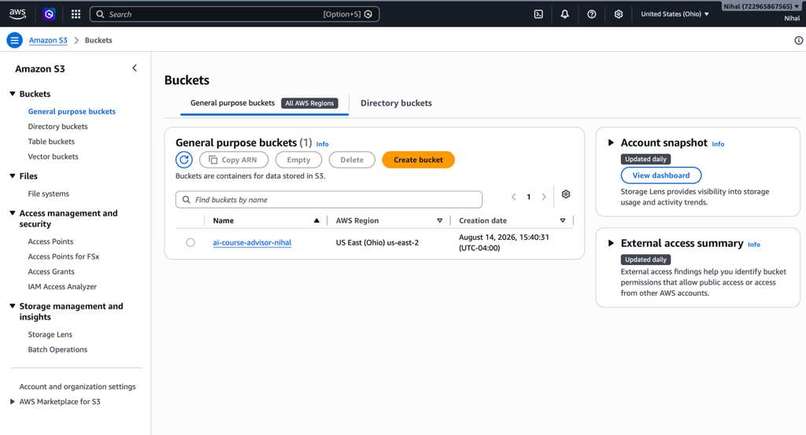Go to next page of buckets
806x435 pixels.
pyautogui.click(x=544, y=197)
